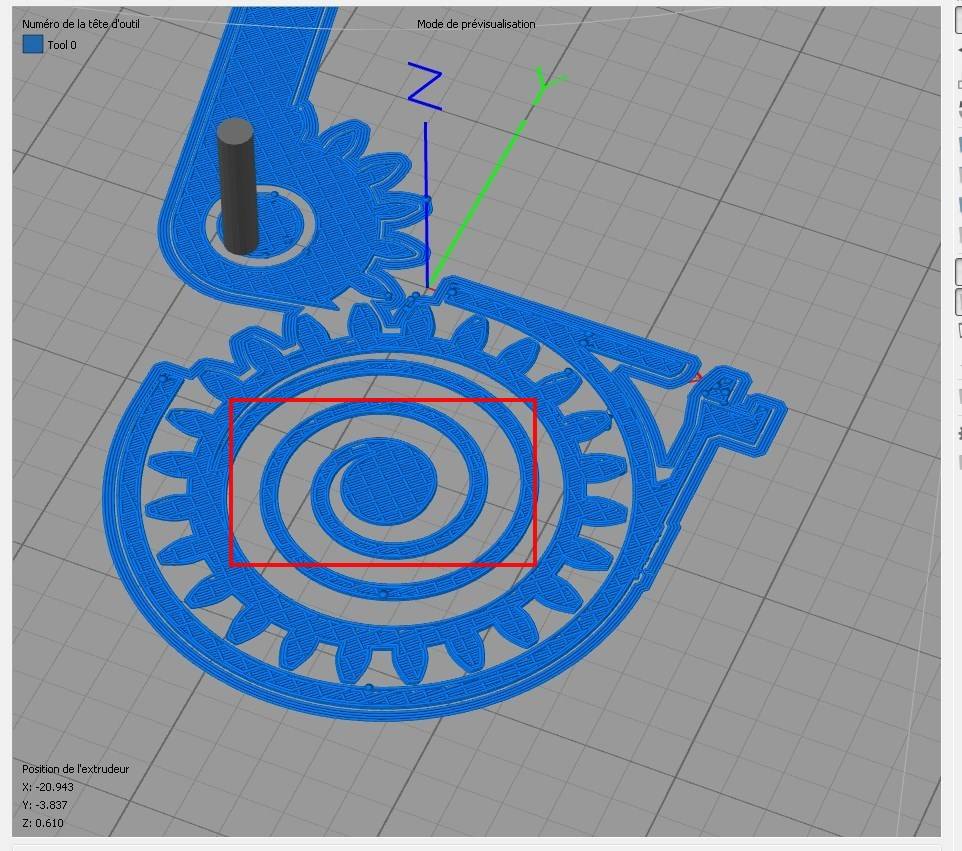962x851 pixels.
Task: Click the X: -20.943 coordinate value
Action: tap(48, 787)
